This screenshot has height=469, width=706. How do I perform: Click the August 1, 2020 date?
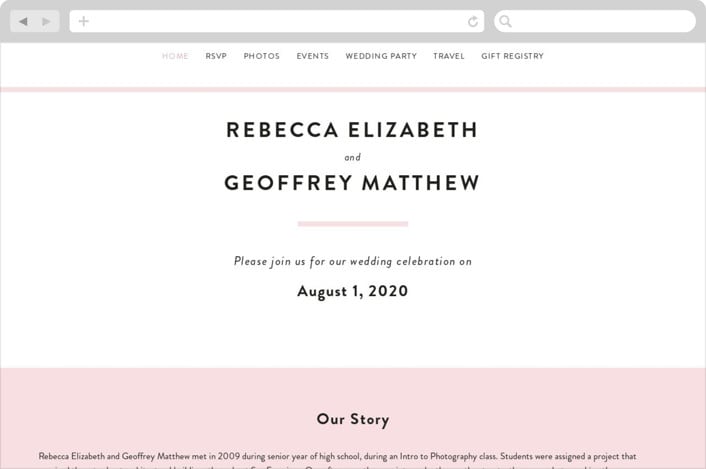[x=353, y=291]
